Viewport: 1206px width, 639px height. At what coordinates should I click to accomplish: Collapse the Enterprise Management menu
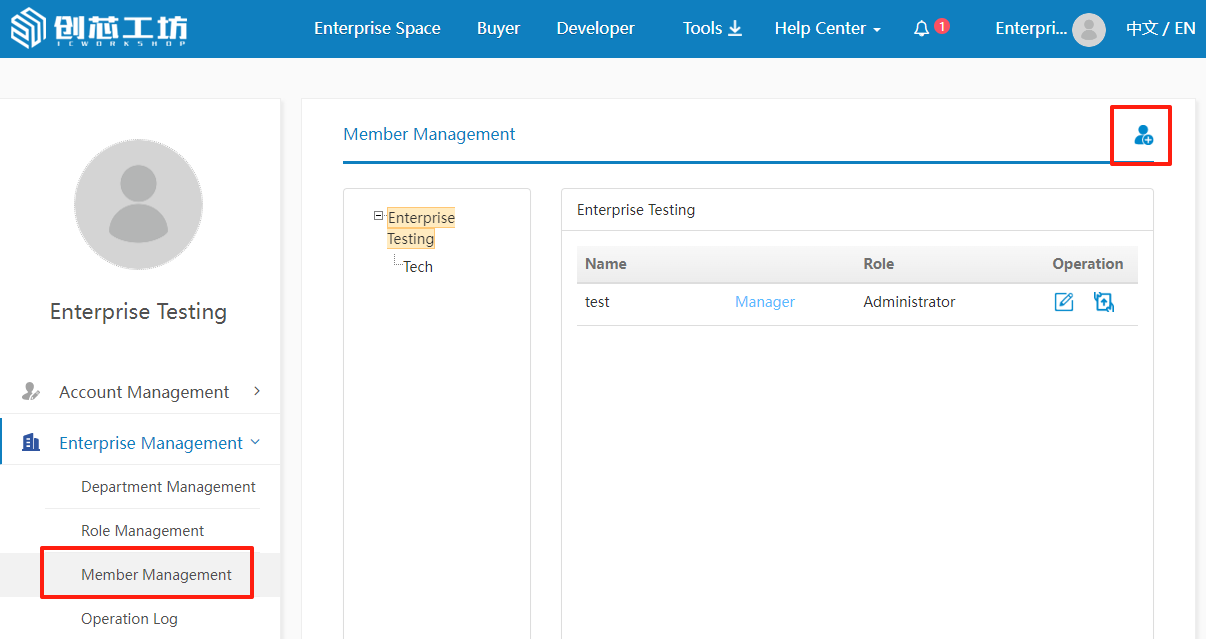(x=255, y=442)
